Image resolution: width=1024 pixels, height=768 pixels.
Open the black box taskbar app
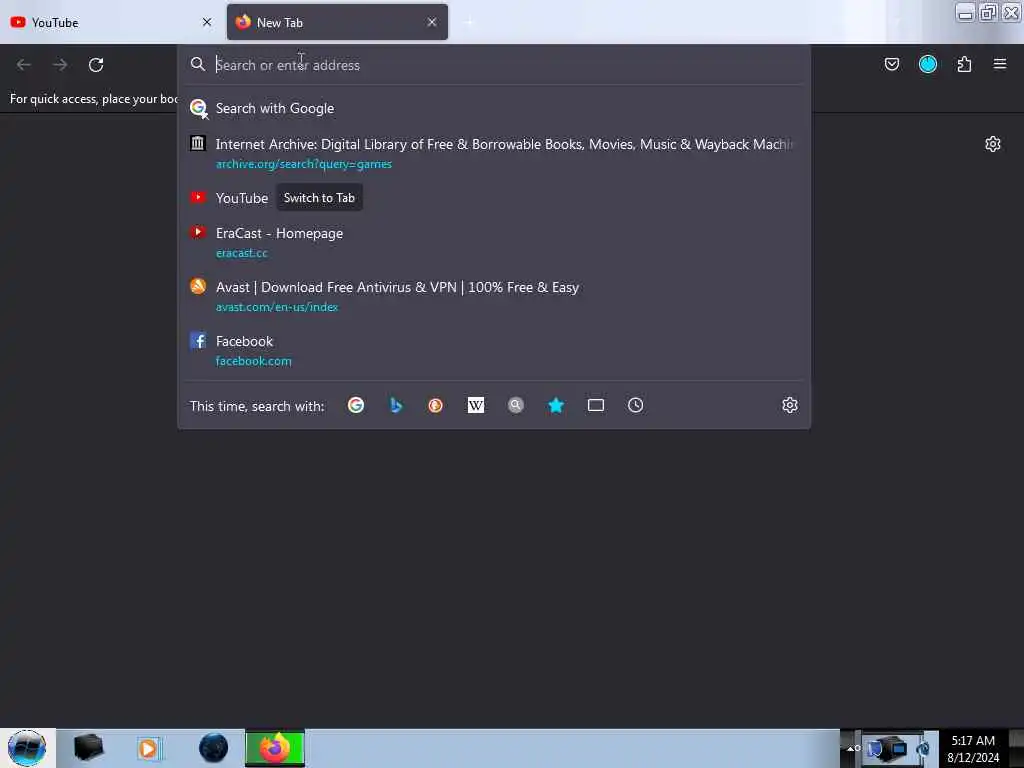click(x=88, y=748)
